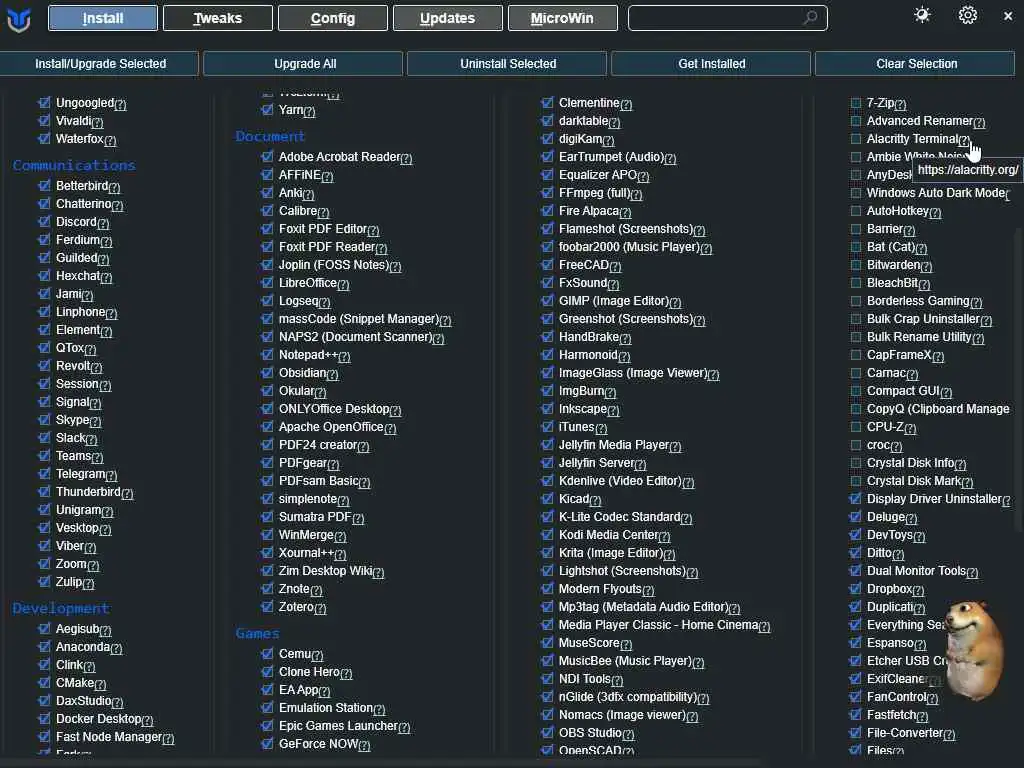The height and width of the screenshot is (768, 1024).
Task: Open the Config tab
Action: [332, 18]
